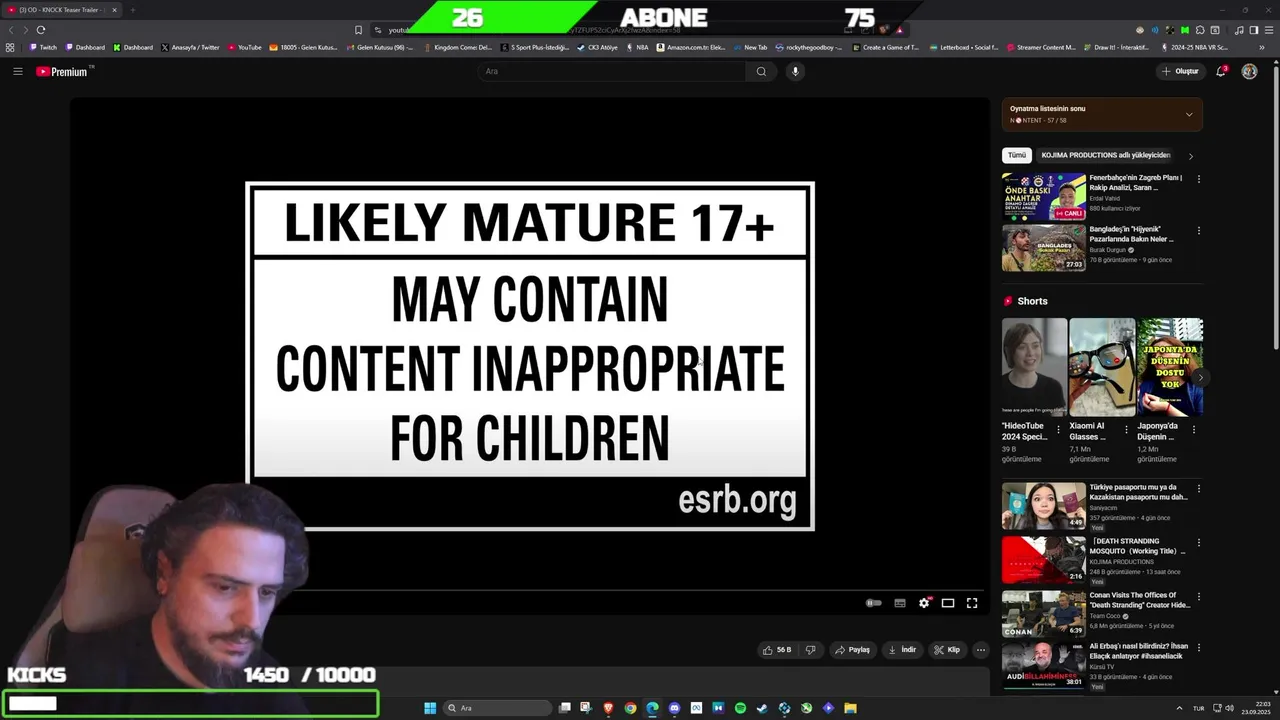
Task: Click the Windows taskbar Ara search box
Action: pos(497,708)
